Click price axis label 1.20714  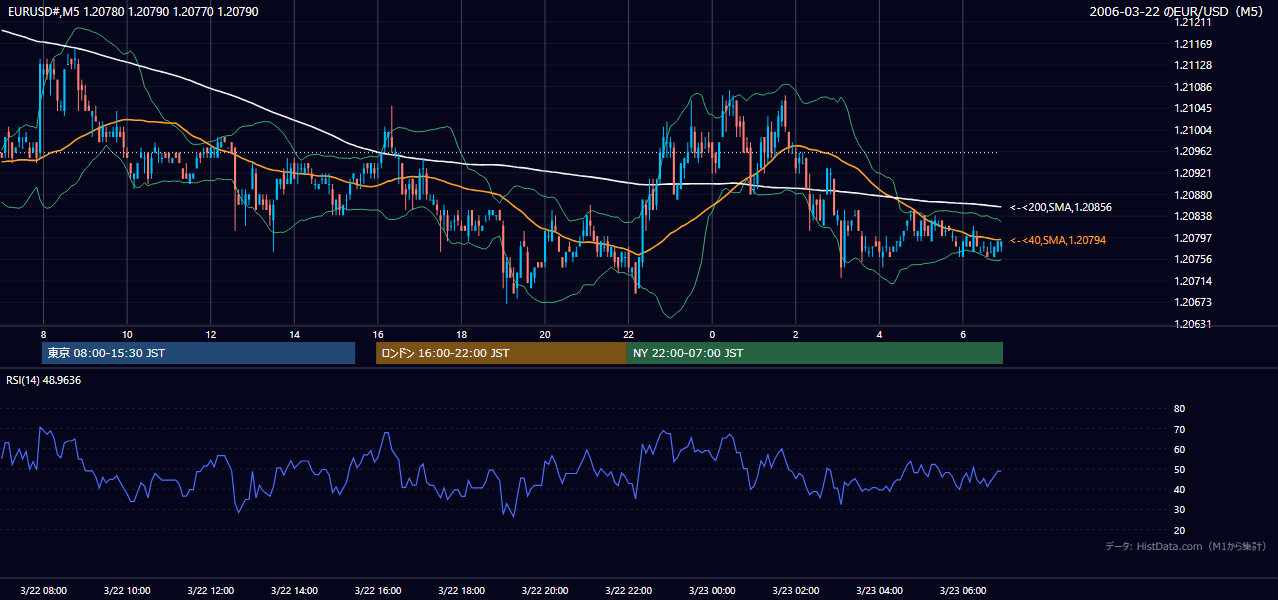click(1191, 281)
